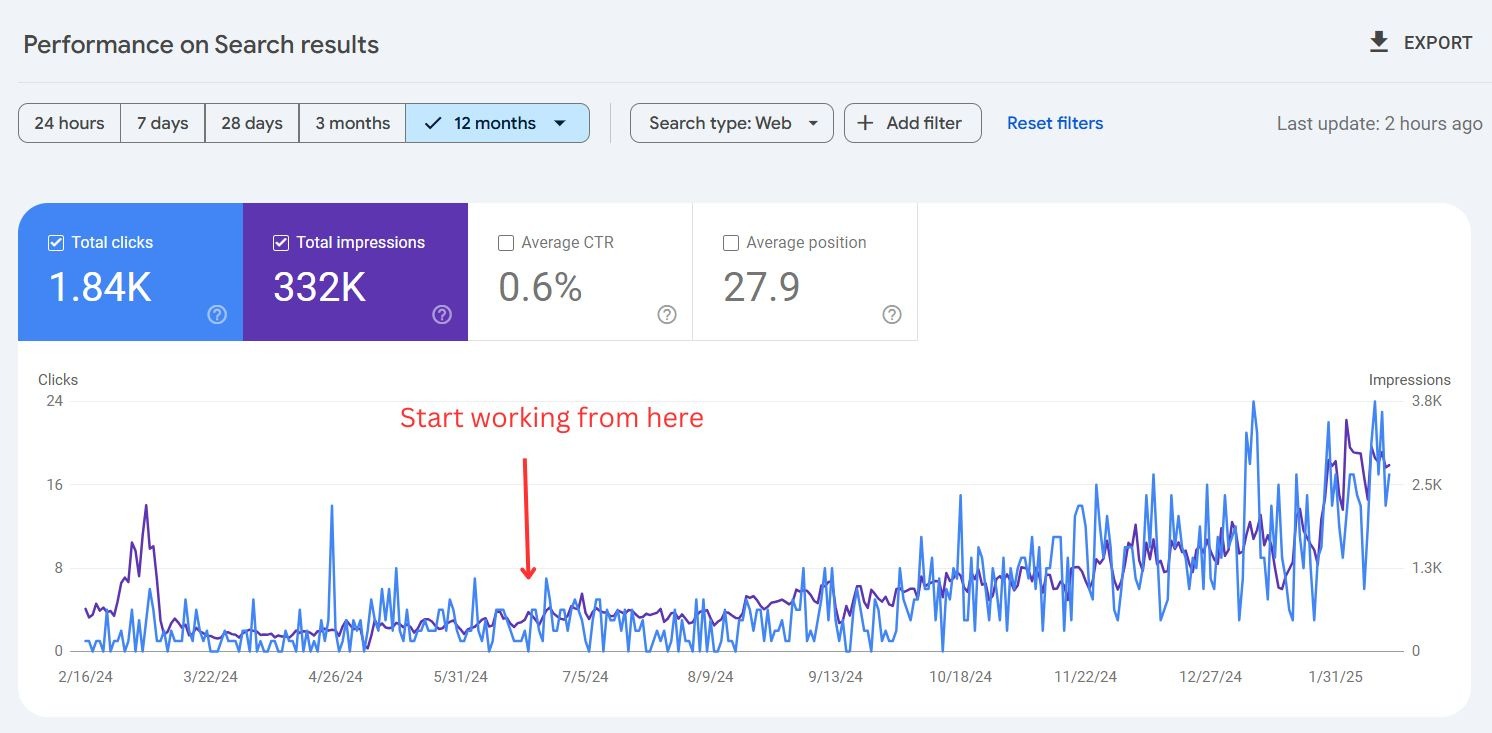Screen dimensions: 1492x733
Task: Enable the Average position checkbox
Action: 731,243
